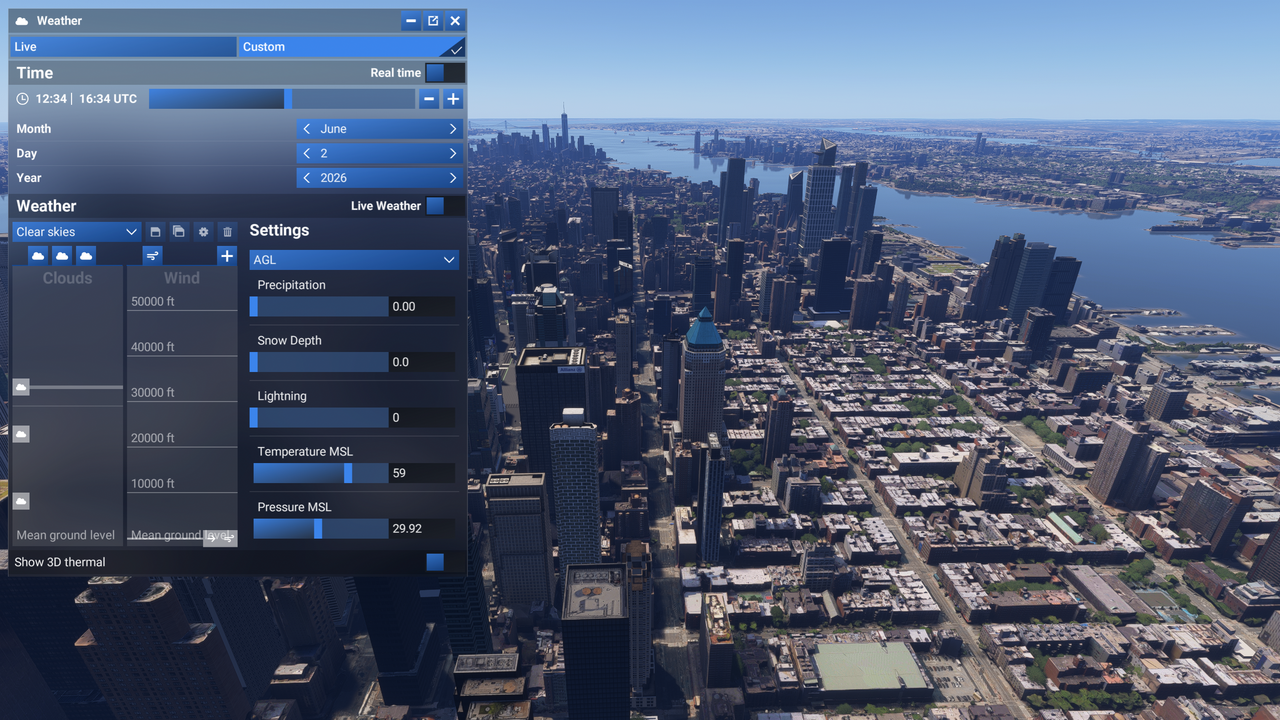Click the Pressure MSL value 29.92

[x=423, y=529]
